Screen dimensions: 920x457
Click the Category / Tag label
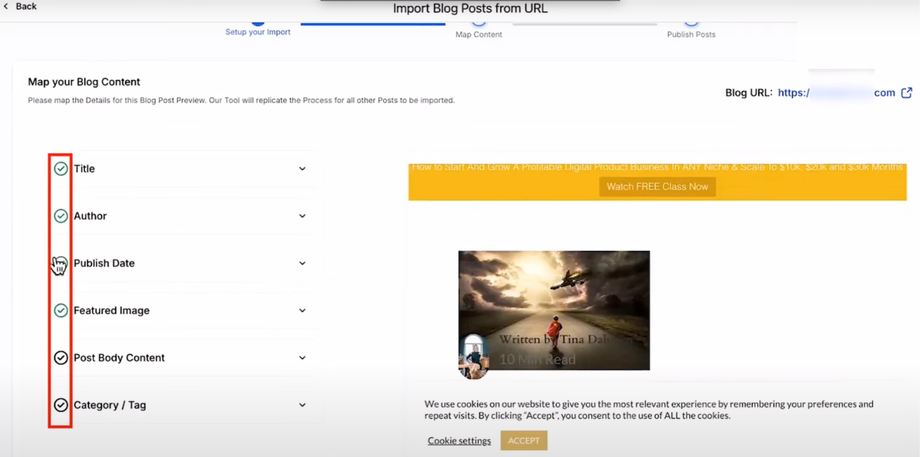(110, 405)
